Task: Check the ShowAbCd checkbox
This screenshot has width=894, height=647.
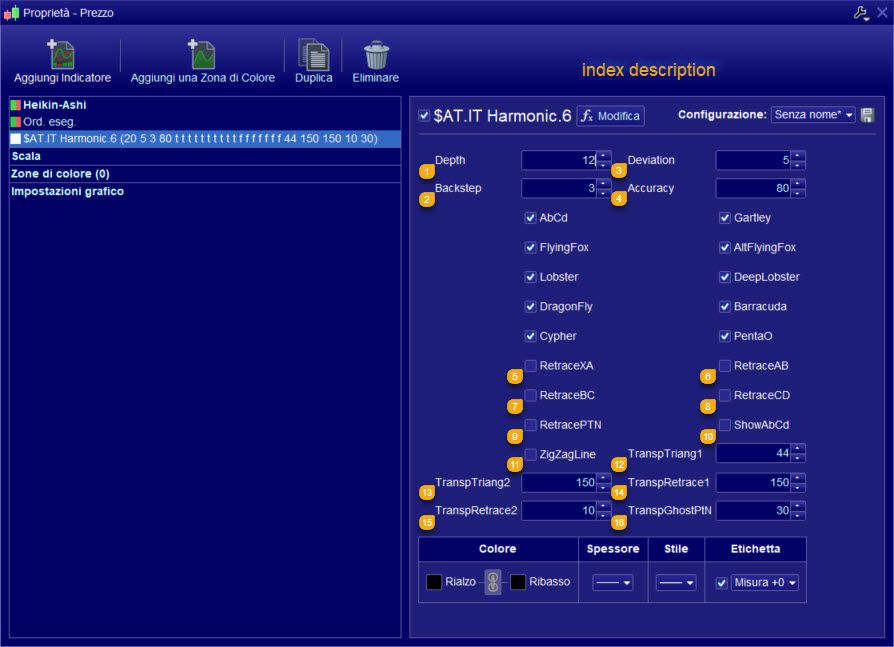Action: (725, 425)
